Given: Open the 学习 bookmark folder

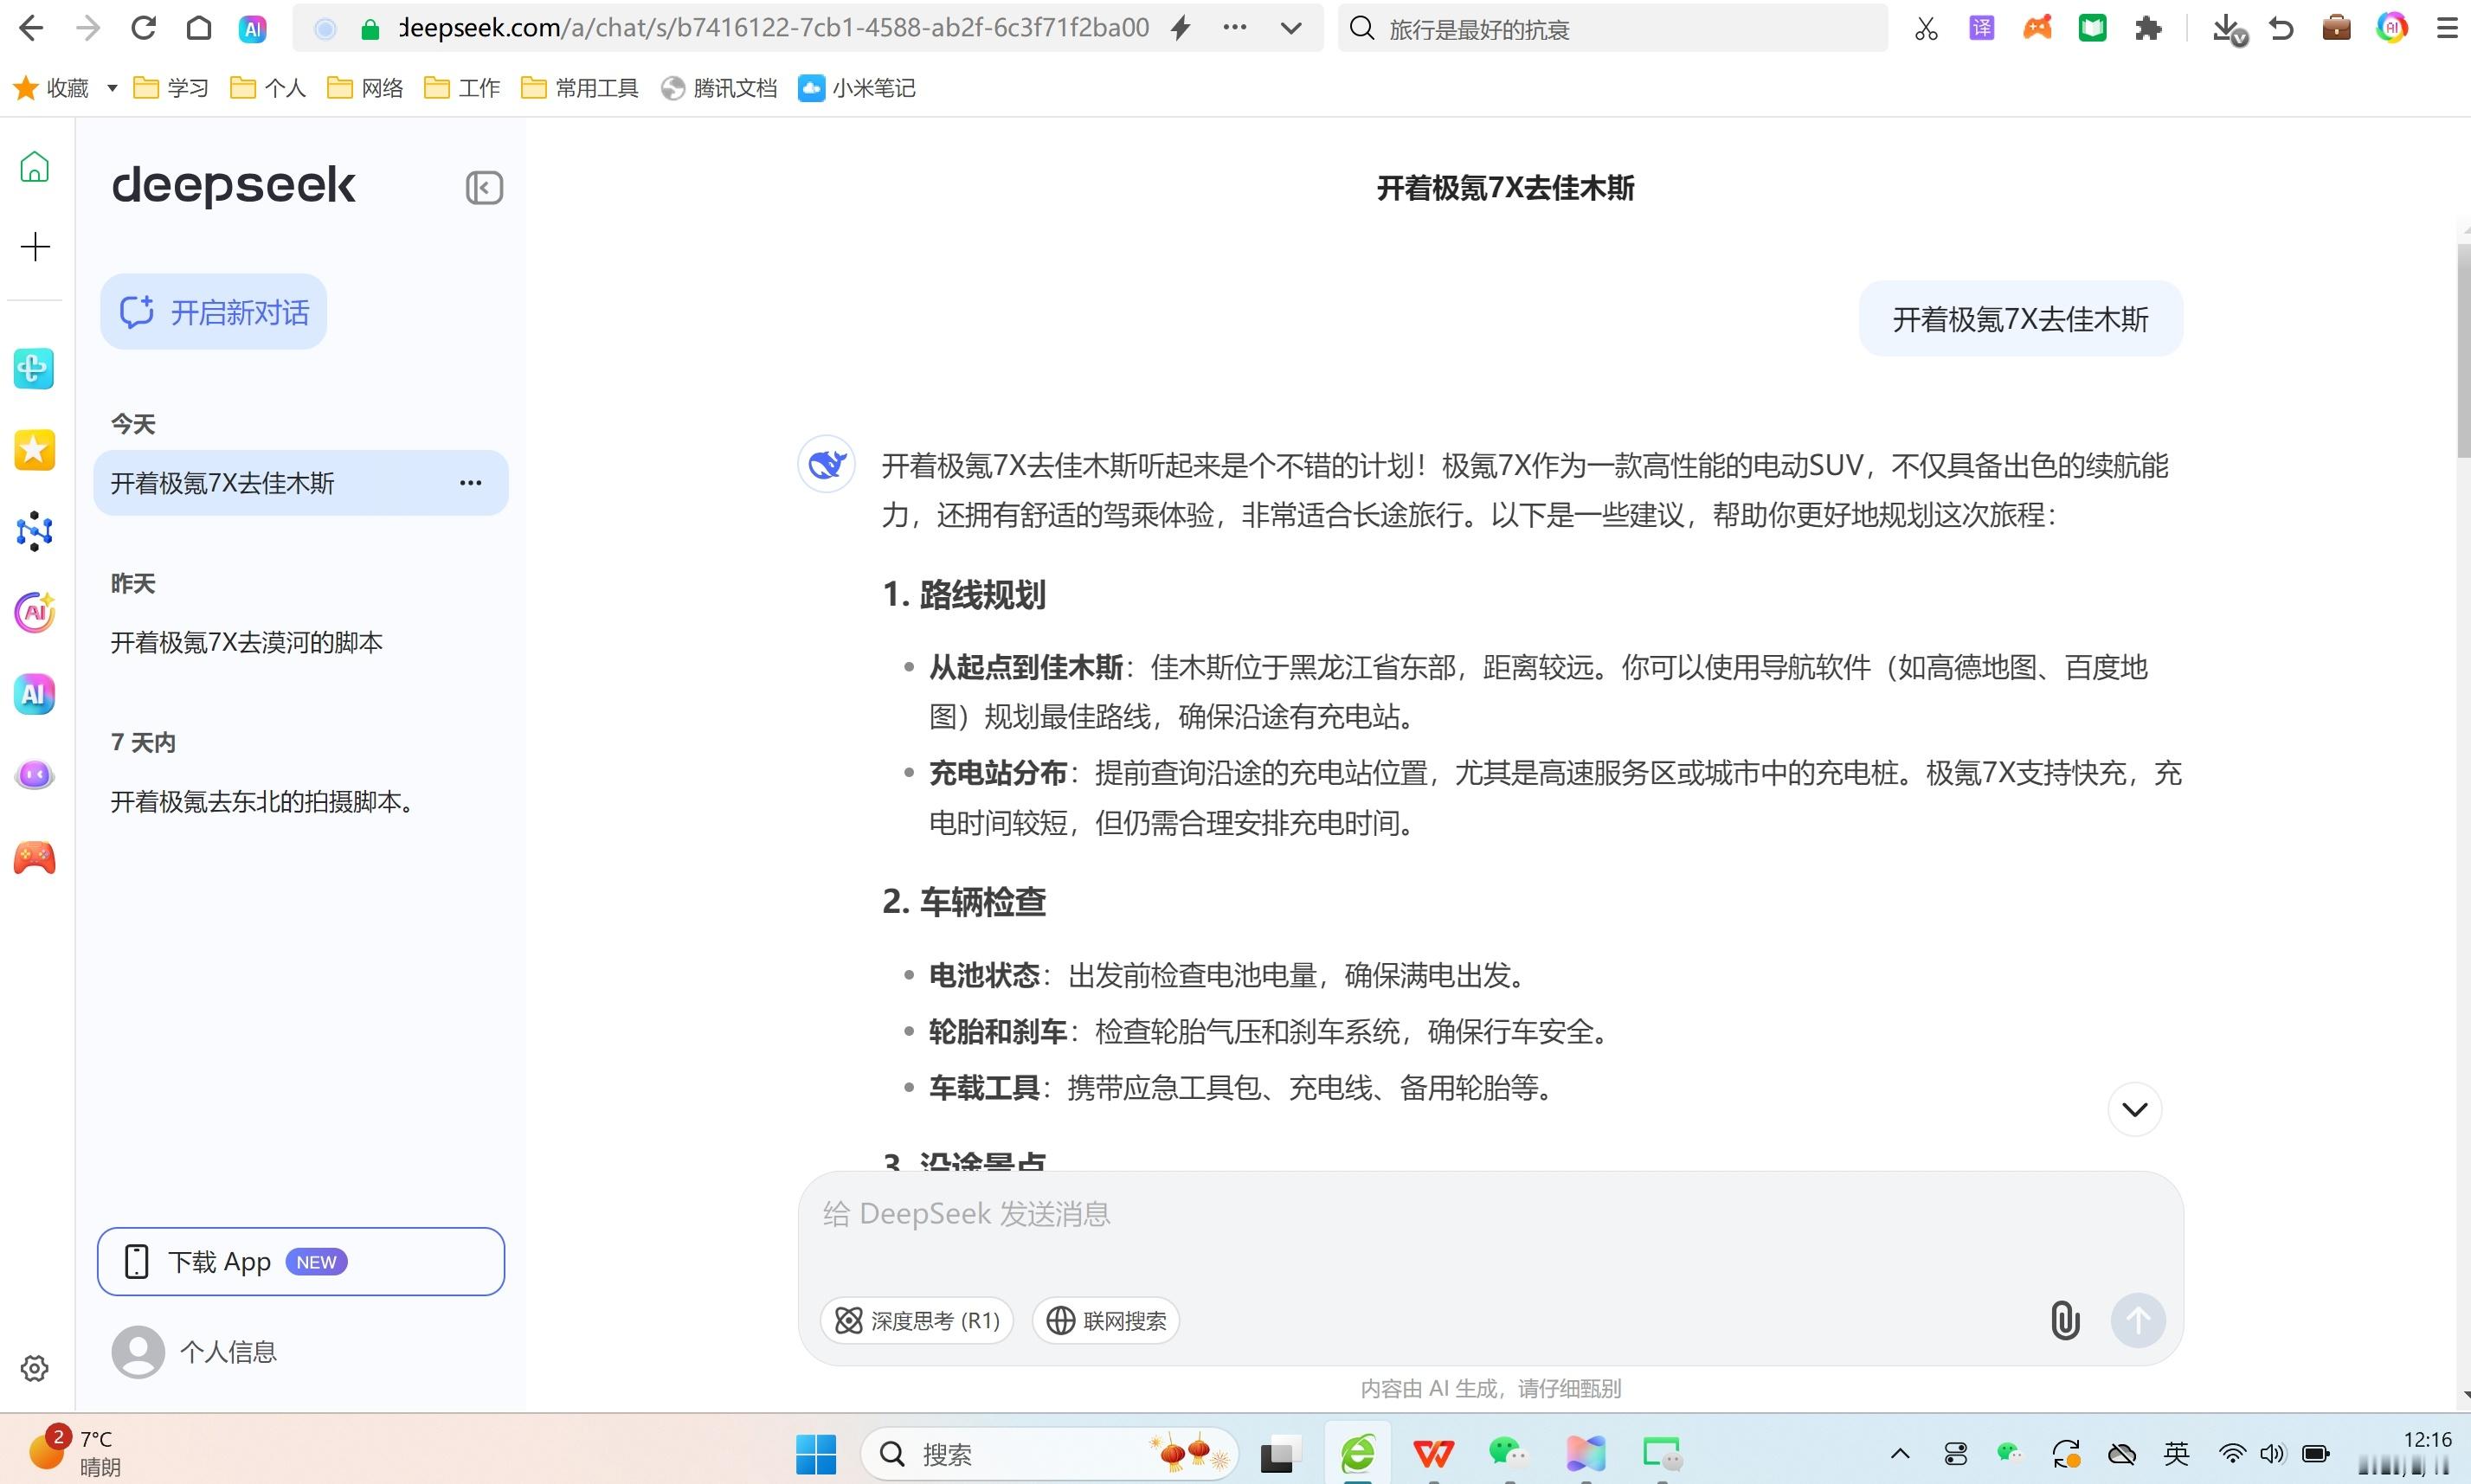Looking at the screenshot, I should (x=171, y=88).
